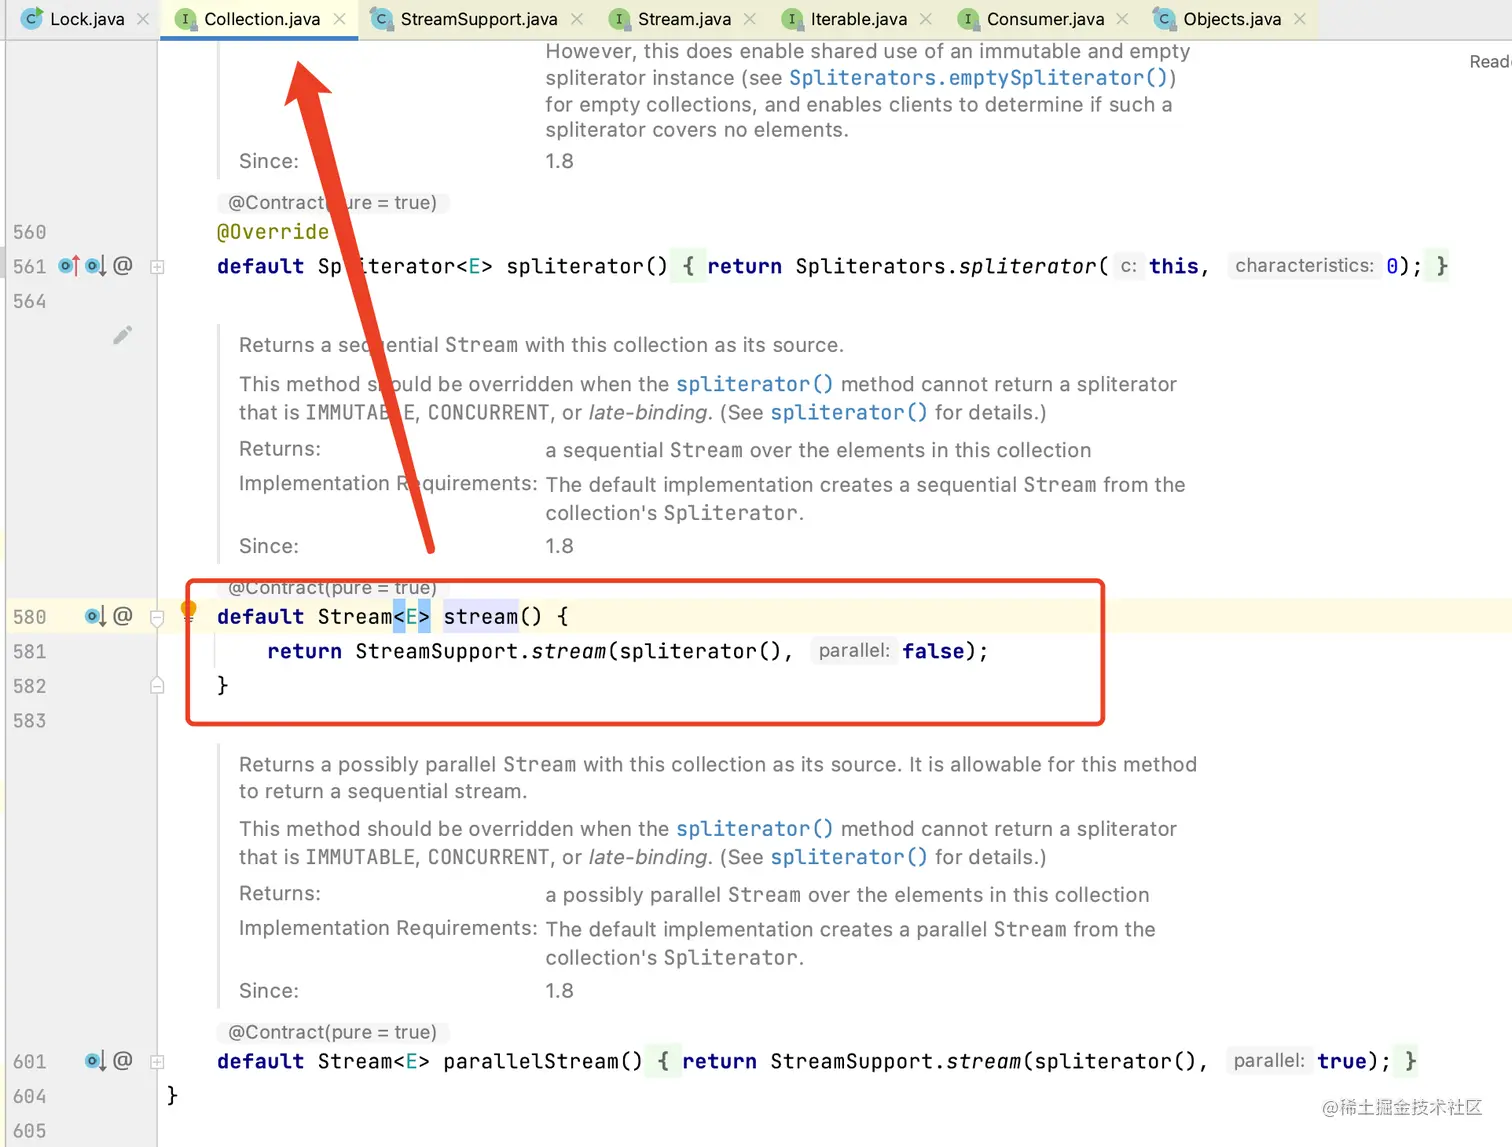This screenshot has width=1512, height=1147.
Task: Go to the Consumer.java tab
Action: pos(1045,19)
